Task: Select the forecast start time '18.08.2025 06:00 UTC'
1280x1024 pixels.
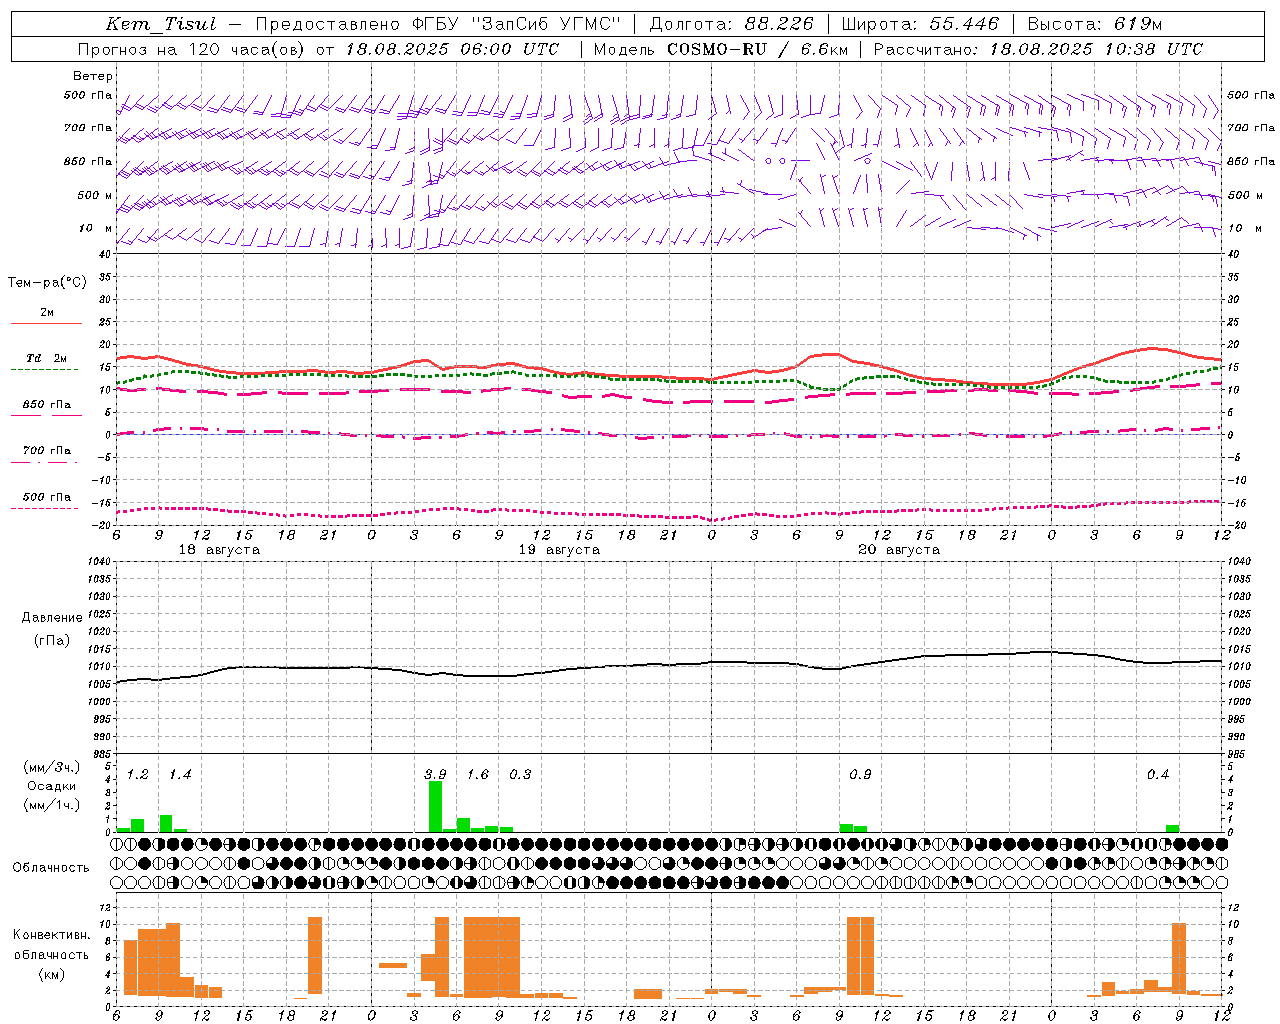Action: click(452, 49)
